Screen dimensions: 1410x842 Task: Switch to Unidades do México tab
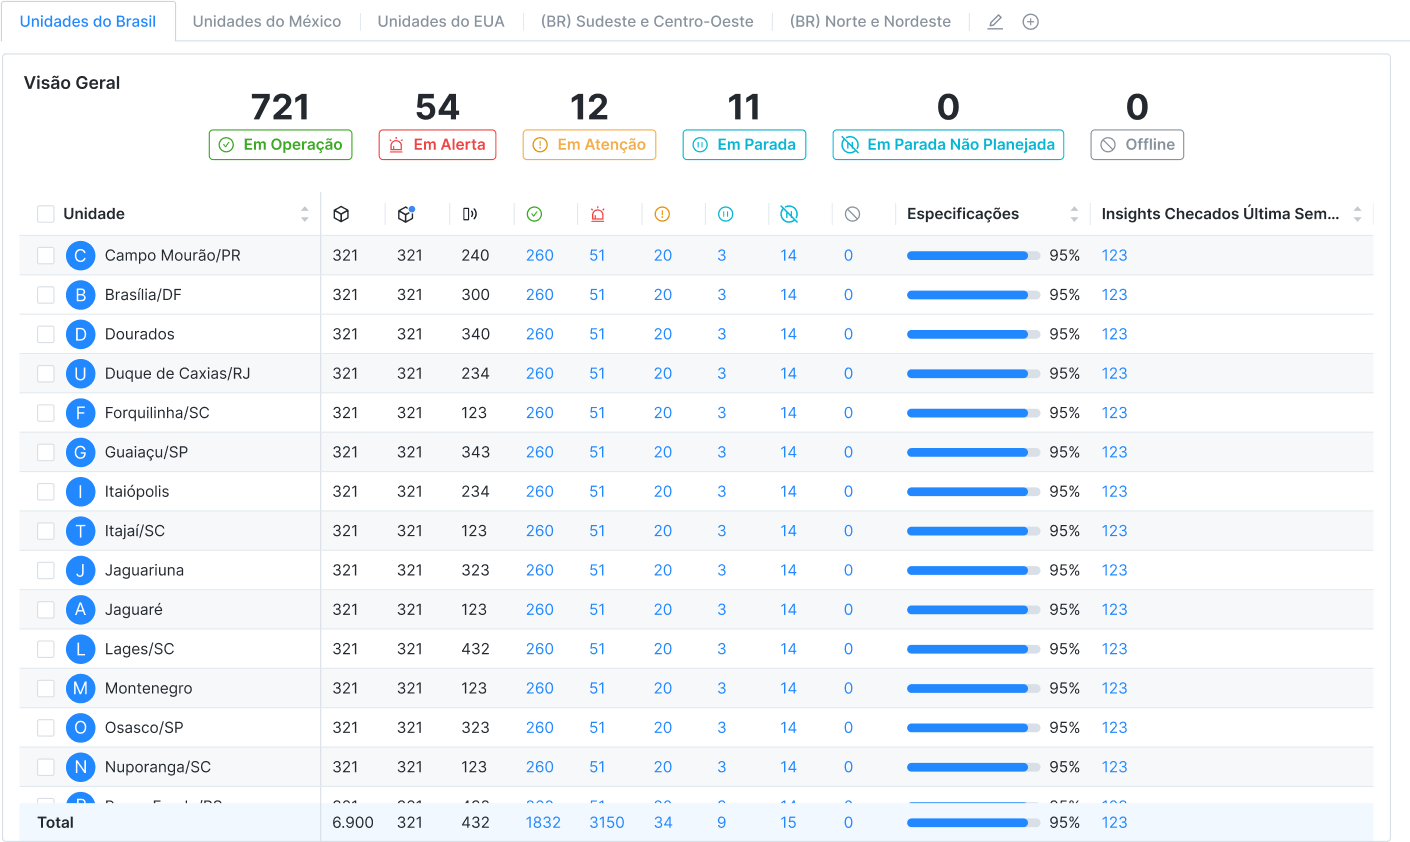tap(266, 22)
